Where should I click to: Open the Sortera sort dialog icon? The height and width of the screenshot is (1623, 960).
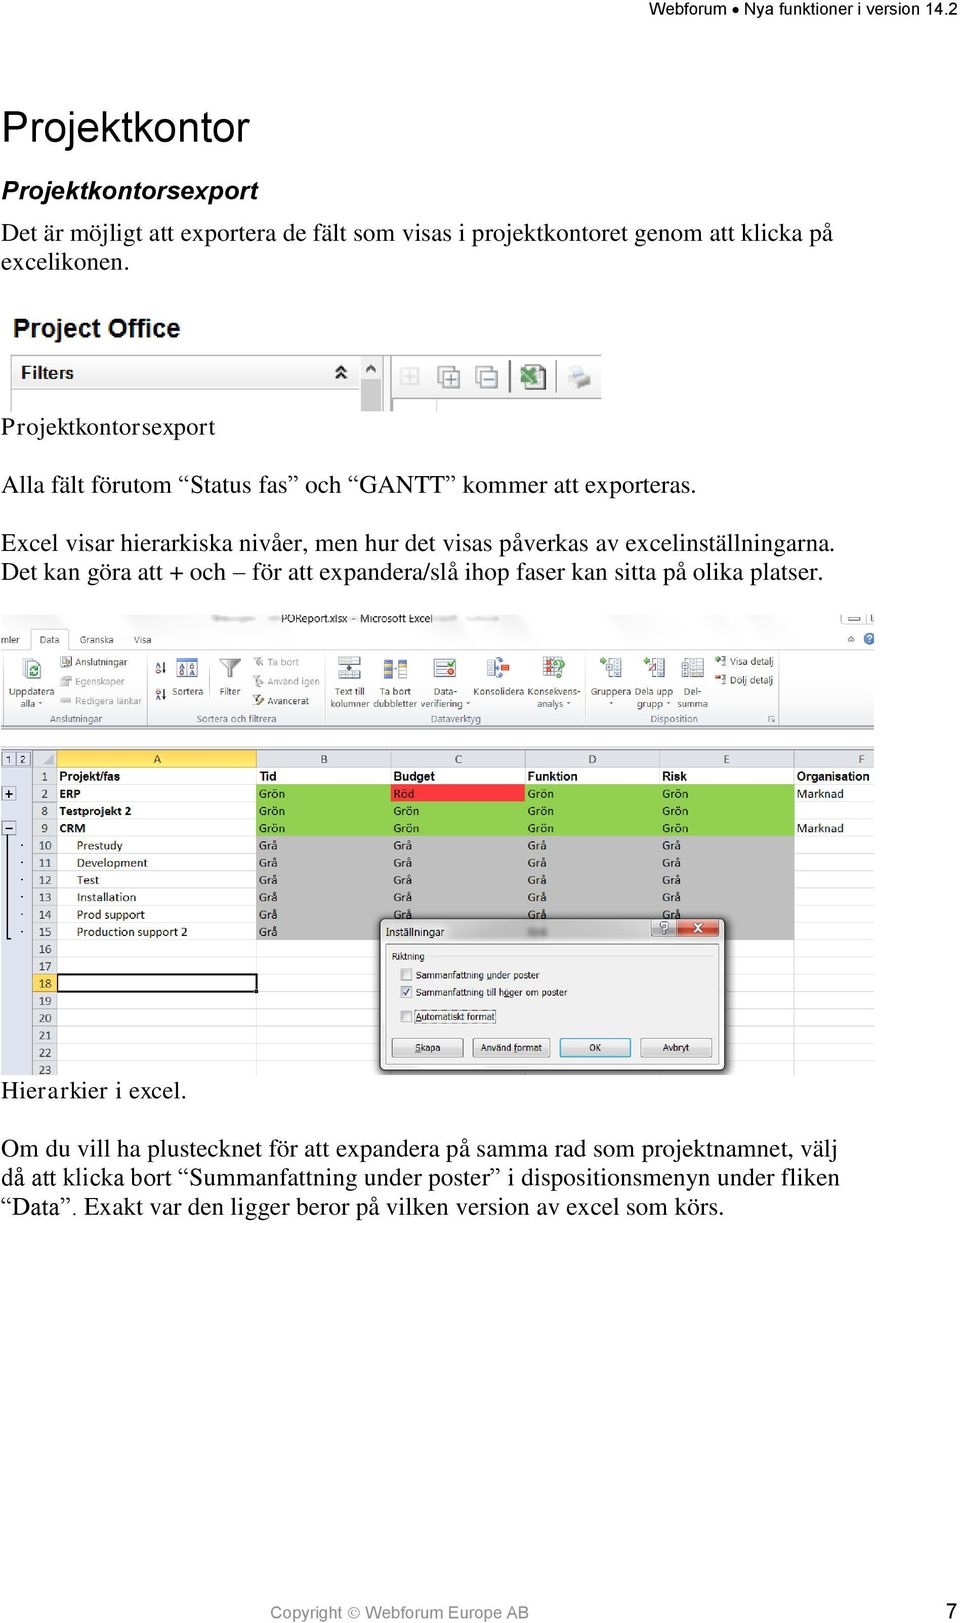187,668
